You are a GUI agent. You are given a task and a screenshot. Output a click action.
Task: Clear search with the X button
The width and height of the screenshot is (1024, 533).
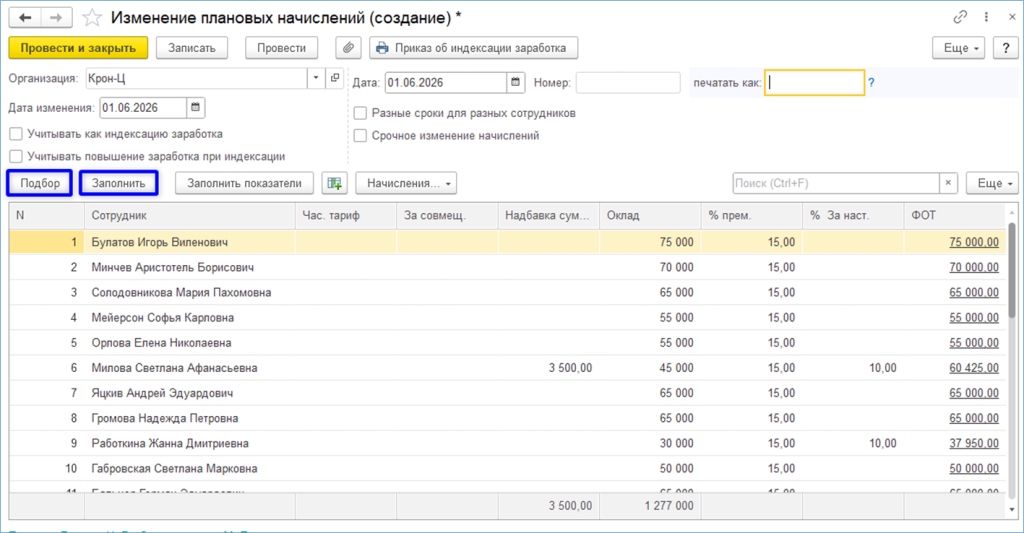pos(948,183)
